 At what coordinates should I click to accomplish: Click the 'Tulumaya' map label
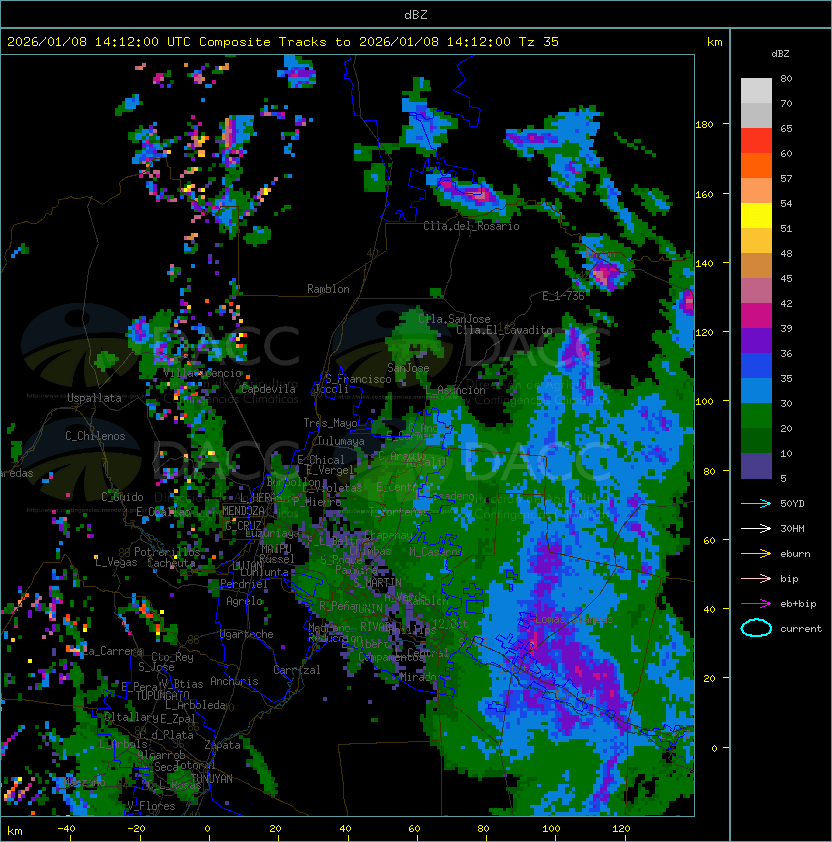coord(341,441)
